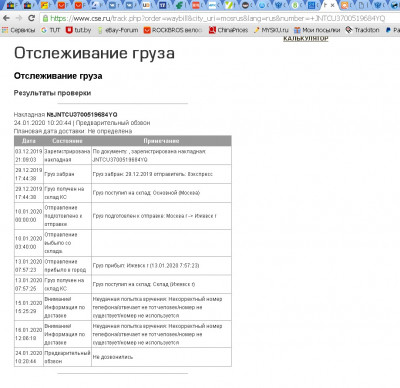Image resolution: width=400 pixels, height=388 pixels.
Task: Click the 03.12.2019 21:09:03 date cell
Action: (x=29, y=156)
